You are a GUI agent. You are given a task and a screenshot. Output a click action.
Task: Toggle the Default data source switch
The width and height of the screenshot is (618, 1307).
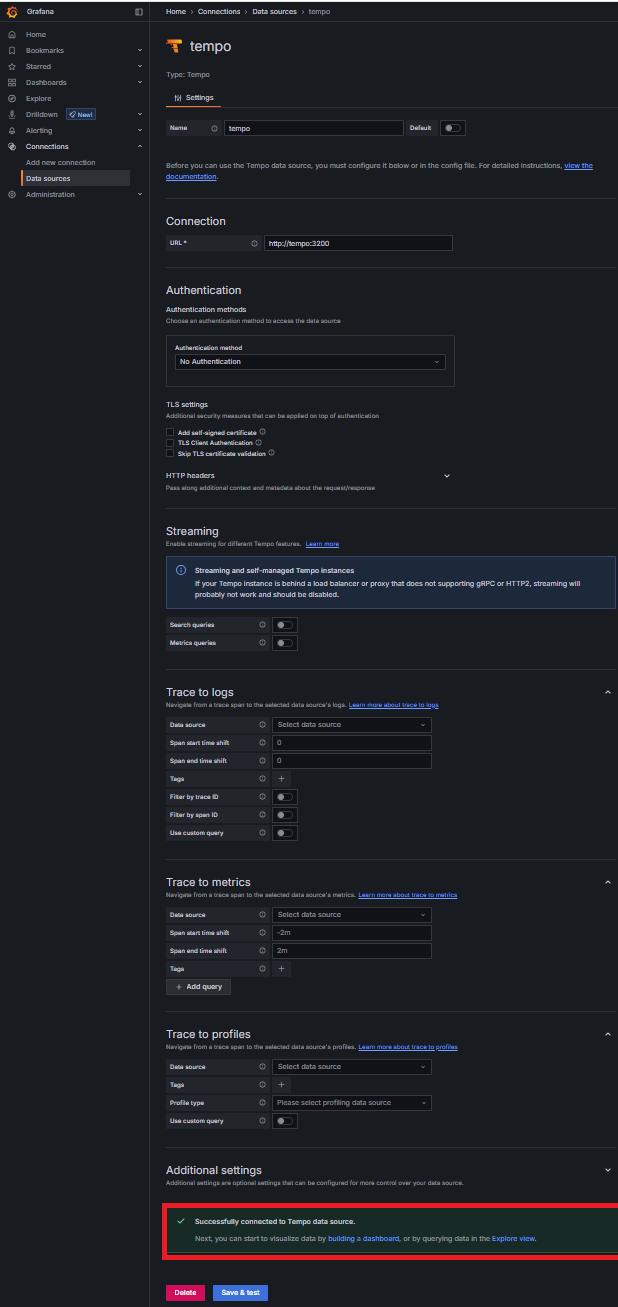tap(453, 128)
